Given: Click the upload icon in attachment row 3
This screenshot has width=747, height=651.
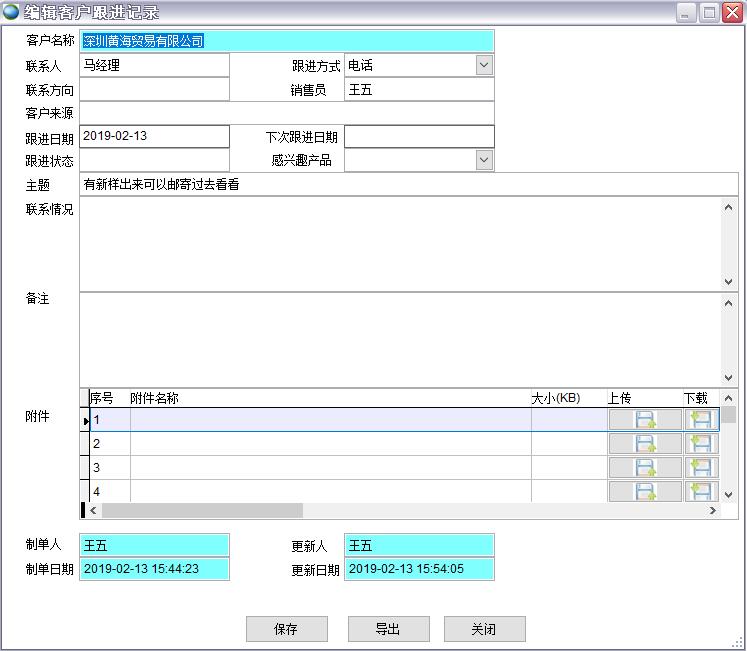Looking at the screenshot, I should (645, 468).
